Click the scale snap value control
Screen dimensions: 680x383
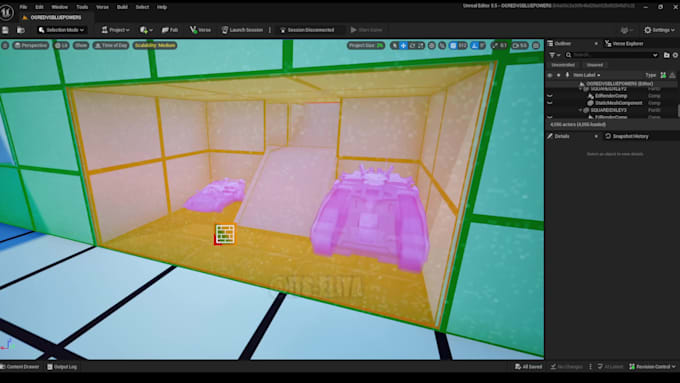[499, 45]
